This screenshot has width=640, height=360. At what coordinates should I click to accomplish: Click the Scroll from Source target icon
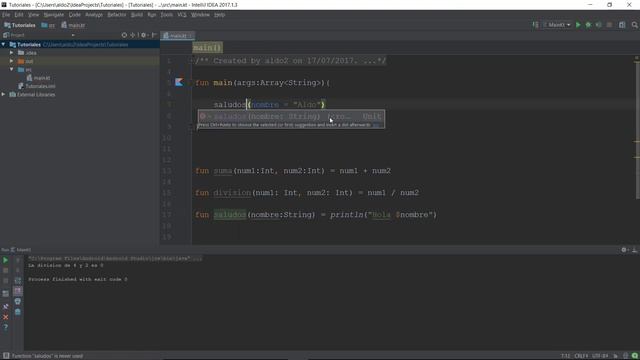pos(124,35)
